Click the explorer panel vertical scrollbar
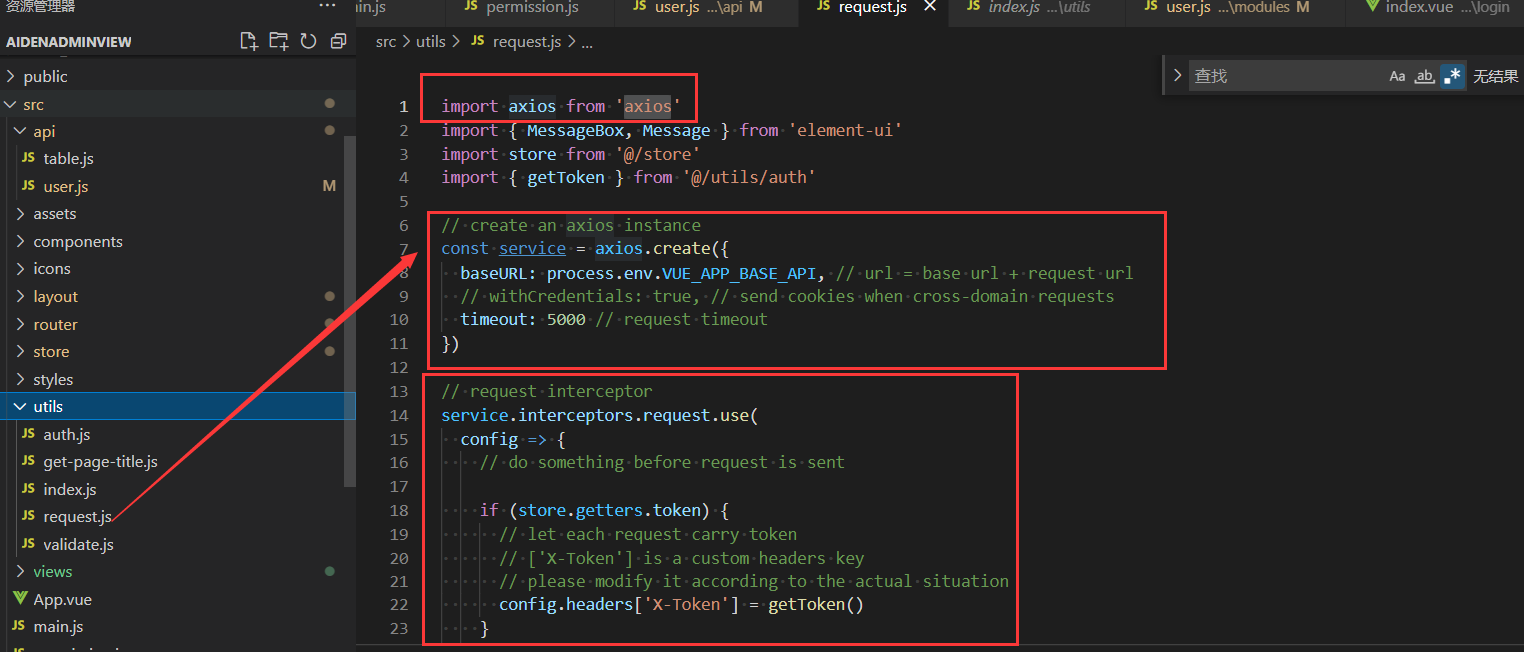1524x652 pixels. pos(350,310)
